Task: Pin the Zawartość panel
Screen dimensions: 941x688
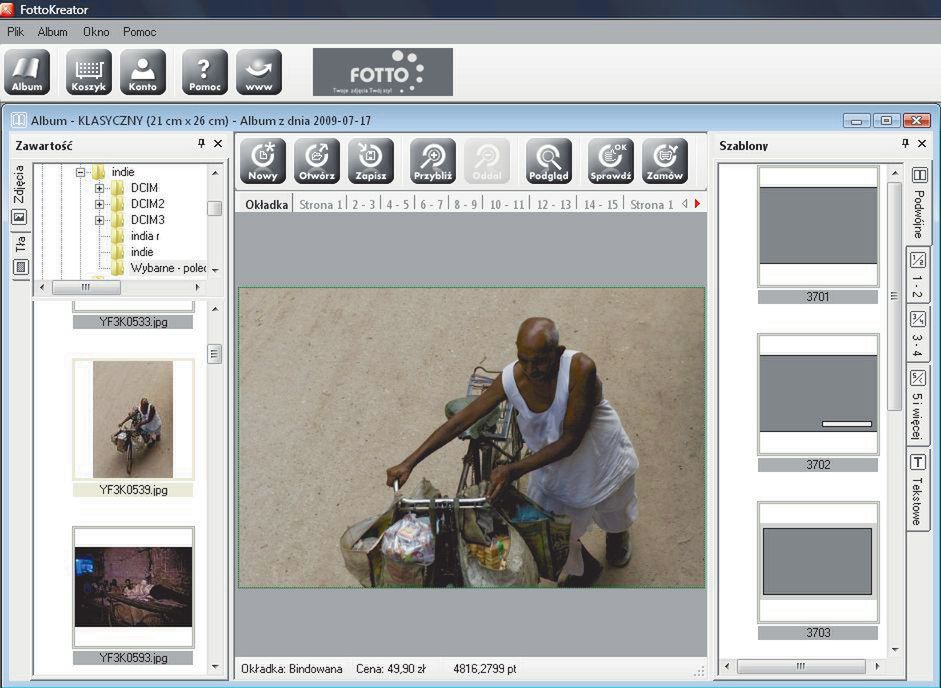Action: click(202, 144)
